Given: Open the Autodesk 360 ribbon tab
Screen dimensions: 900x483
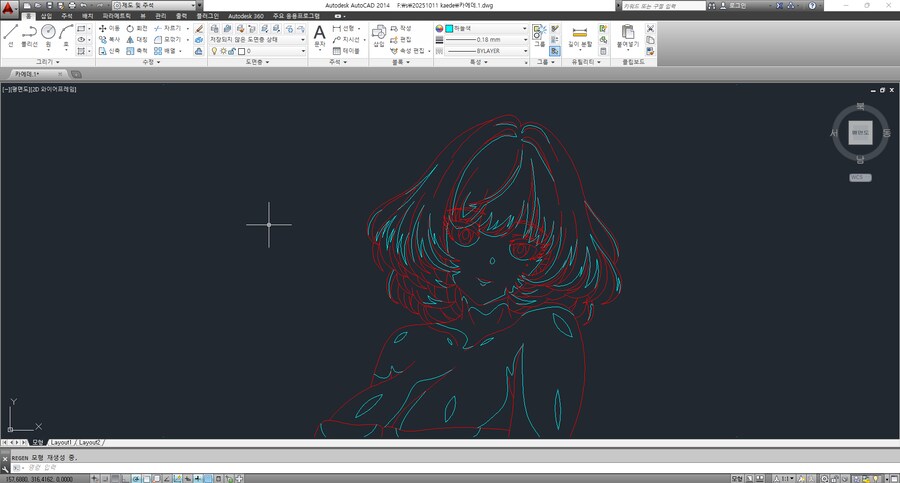Looking at the screenshot, I should (x=246, y=16).
